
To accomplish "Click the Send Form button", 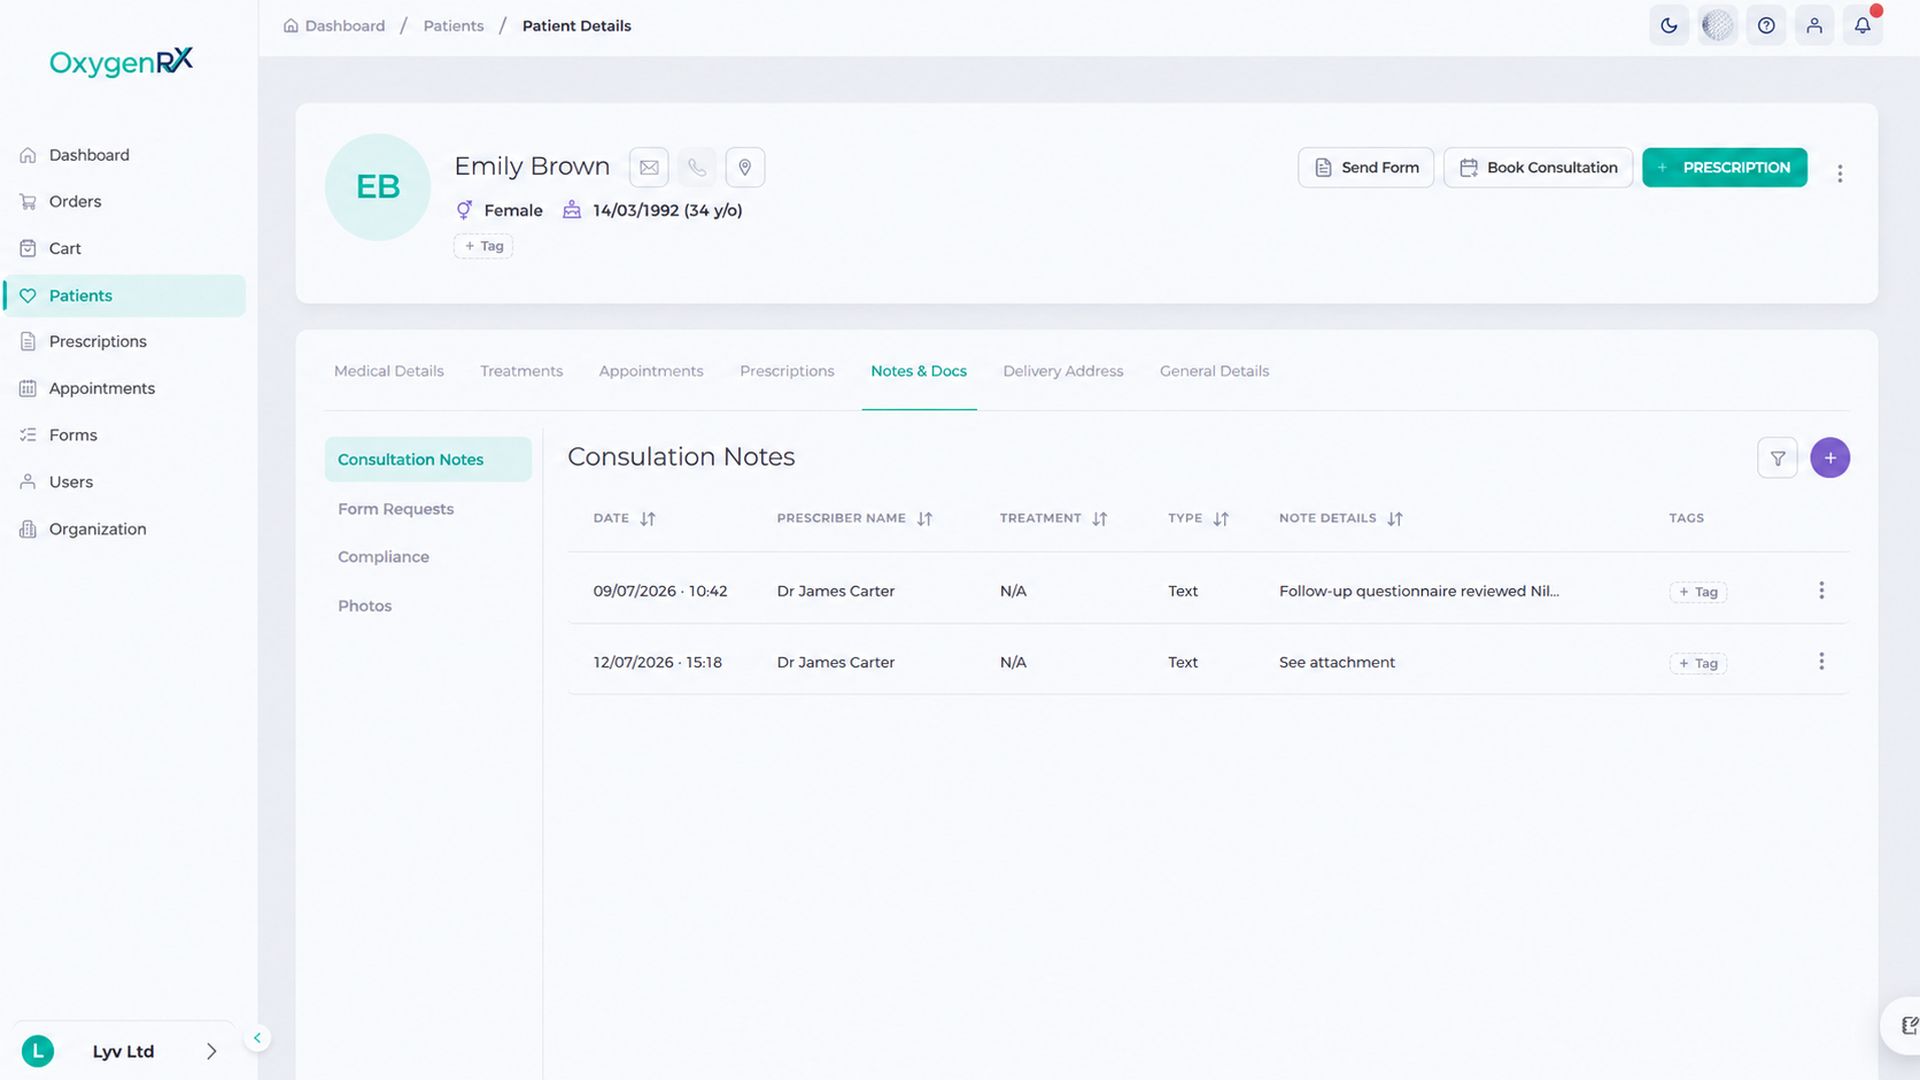I will click(1366, 168).
